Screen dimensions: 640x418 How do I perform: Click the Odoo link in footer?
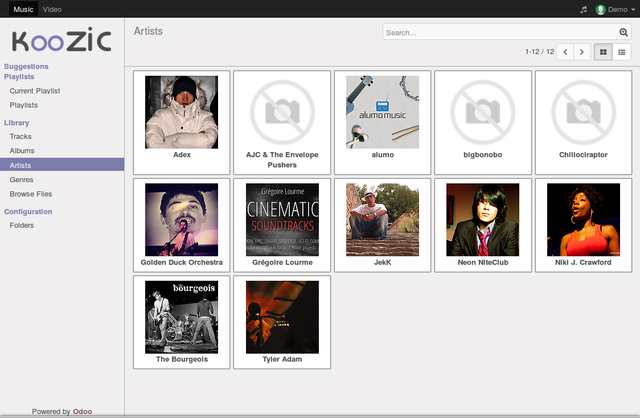click(82, 411)
